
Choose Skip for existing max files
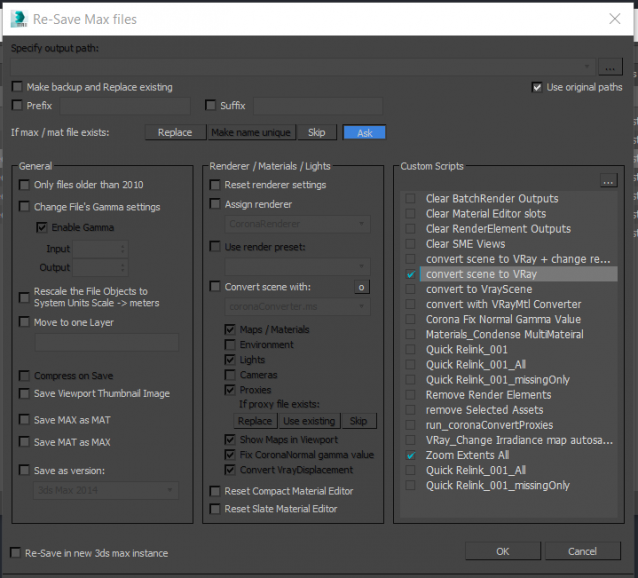pos(317,133)
